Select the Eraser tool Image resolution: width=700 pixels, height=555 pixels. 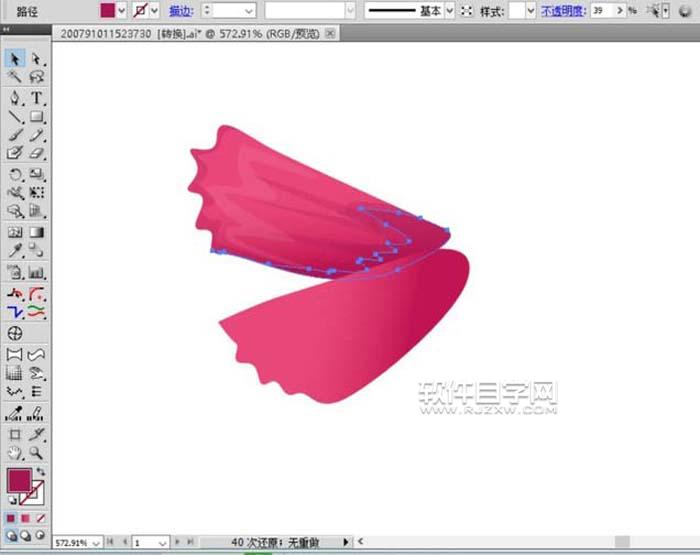pyautogui.click(x=37, y=154)
